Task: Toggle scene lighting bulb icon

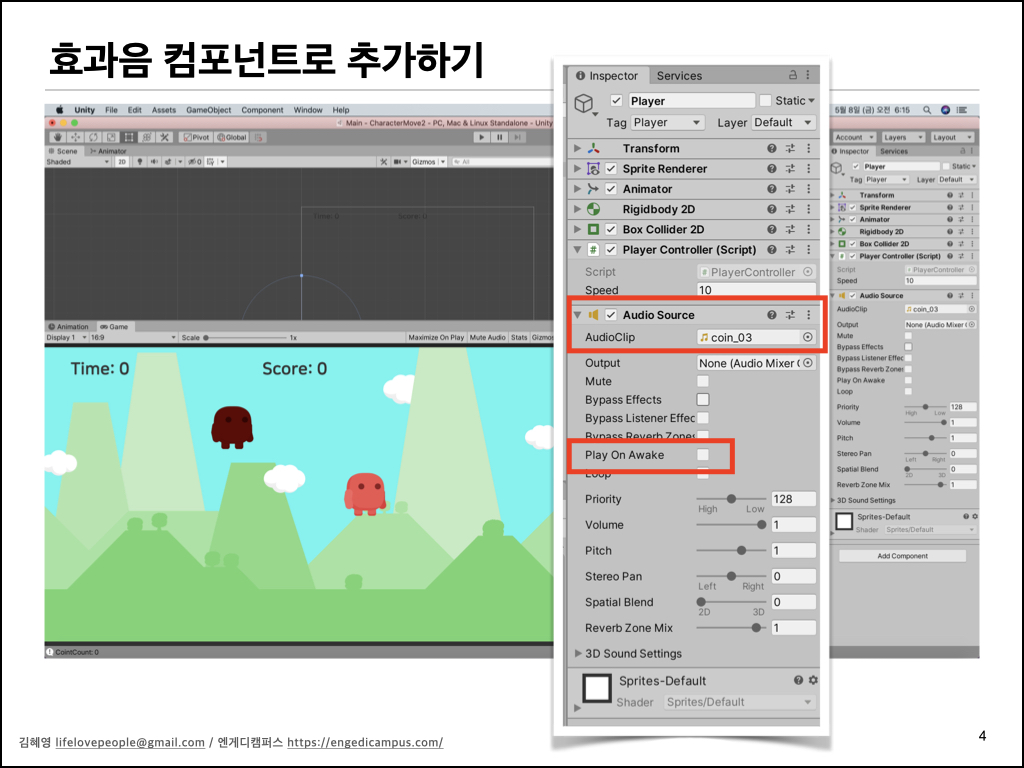Action: pyautogui.click(x=139, y=161)
